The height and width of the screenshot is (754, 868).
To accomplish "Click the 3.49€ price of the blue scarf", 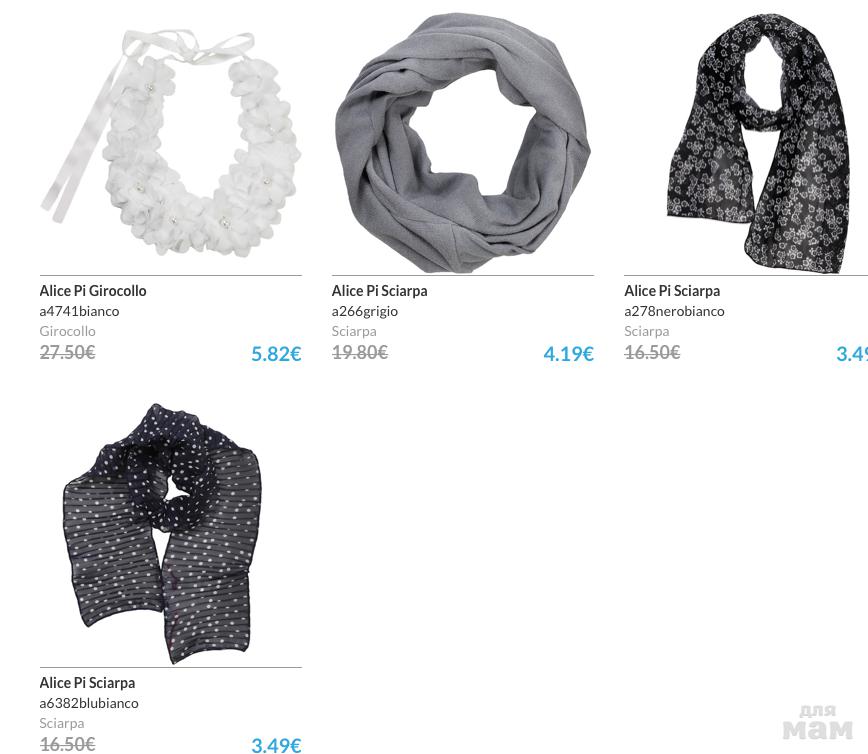I will [276, 745].
